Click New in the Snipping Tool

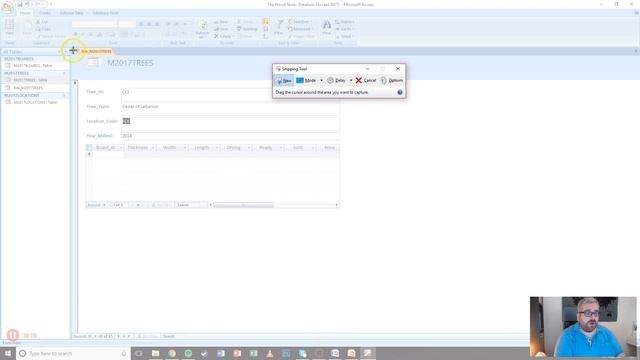click(283, 80)
